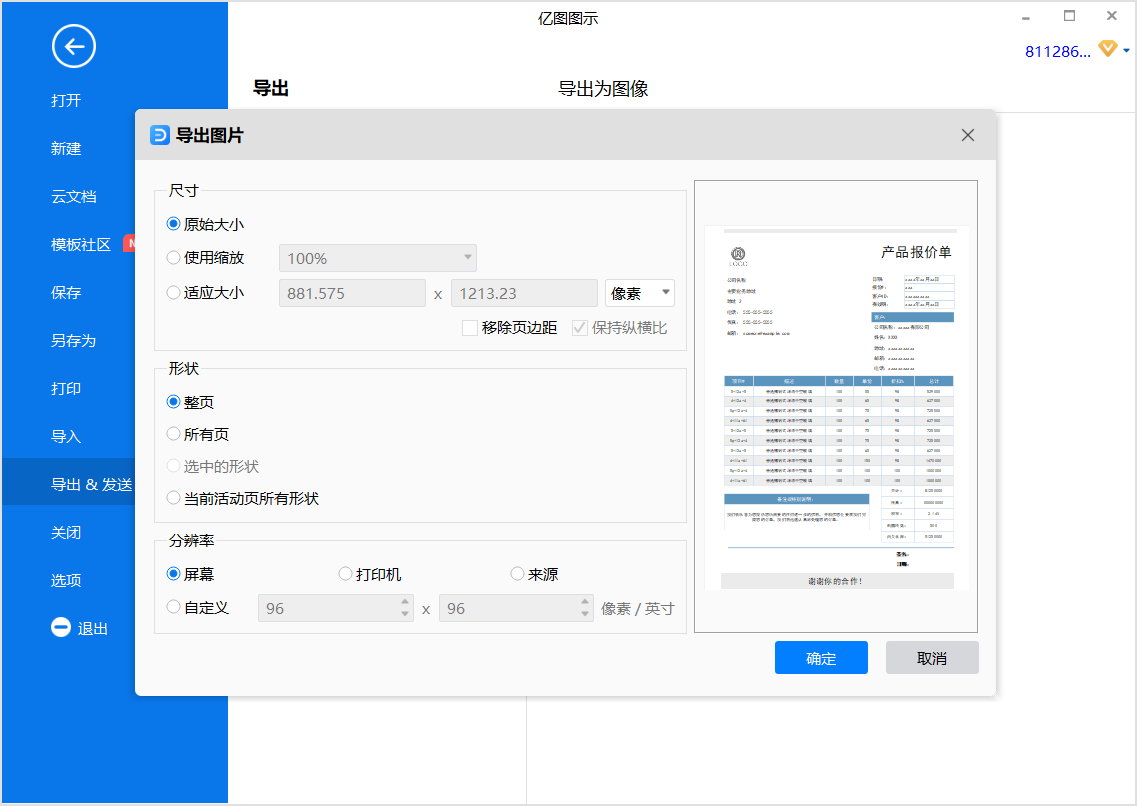Click the 811286... account name link
1137x806 pixels.
point(1057,51)
